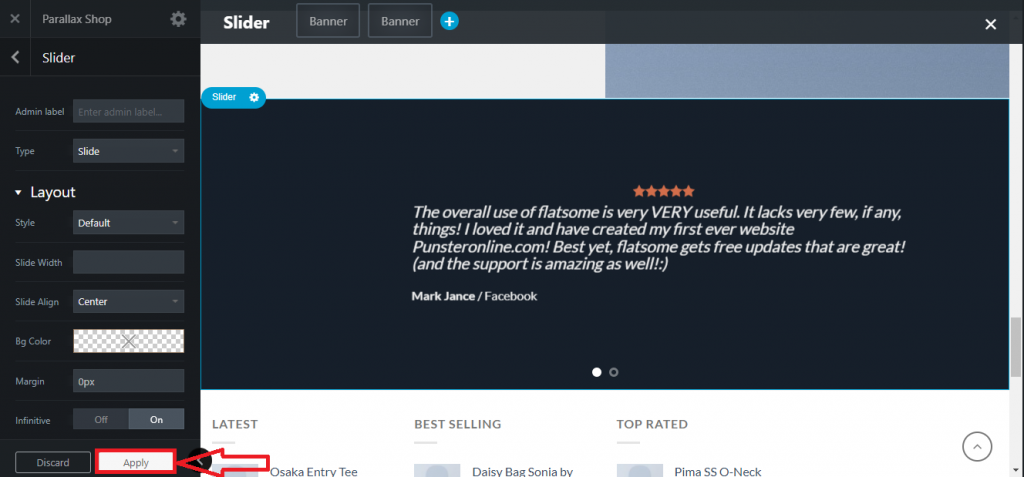The image size is (1024, 477).
Task: Click the Pima SS O-Neck product thumbnail
Action: pos(639,470)
